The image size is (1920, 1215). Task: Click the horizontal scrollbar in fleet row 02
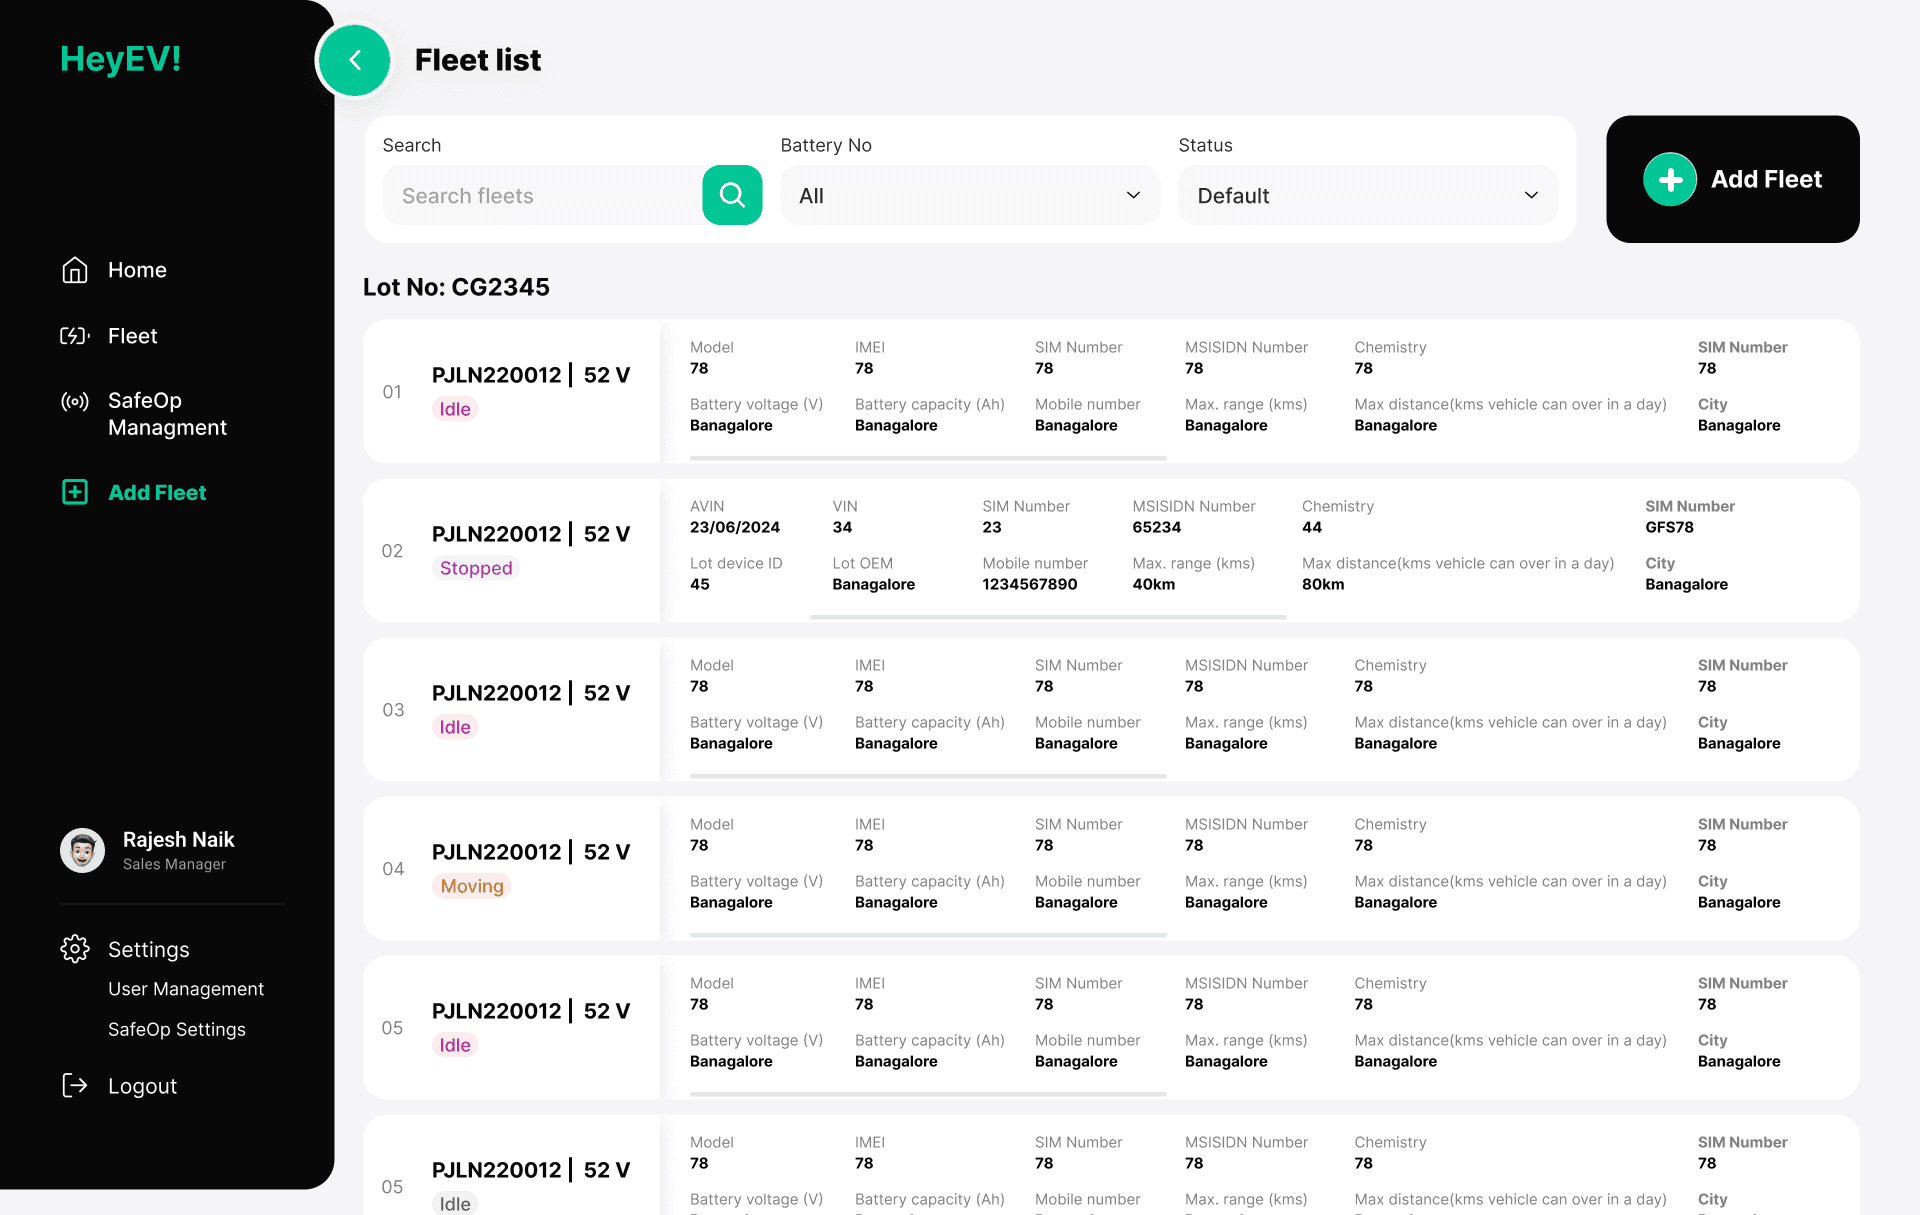coord(1047,617)
